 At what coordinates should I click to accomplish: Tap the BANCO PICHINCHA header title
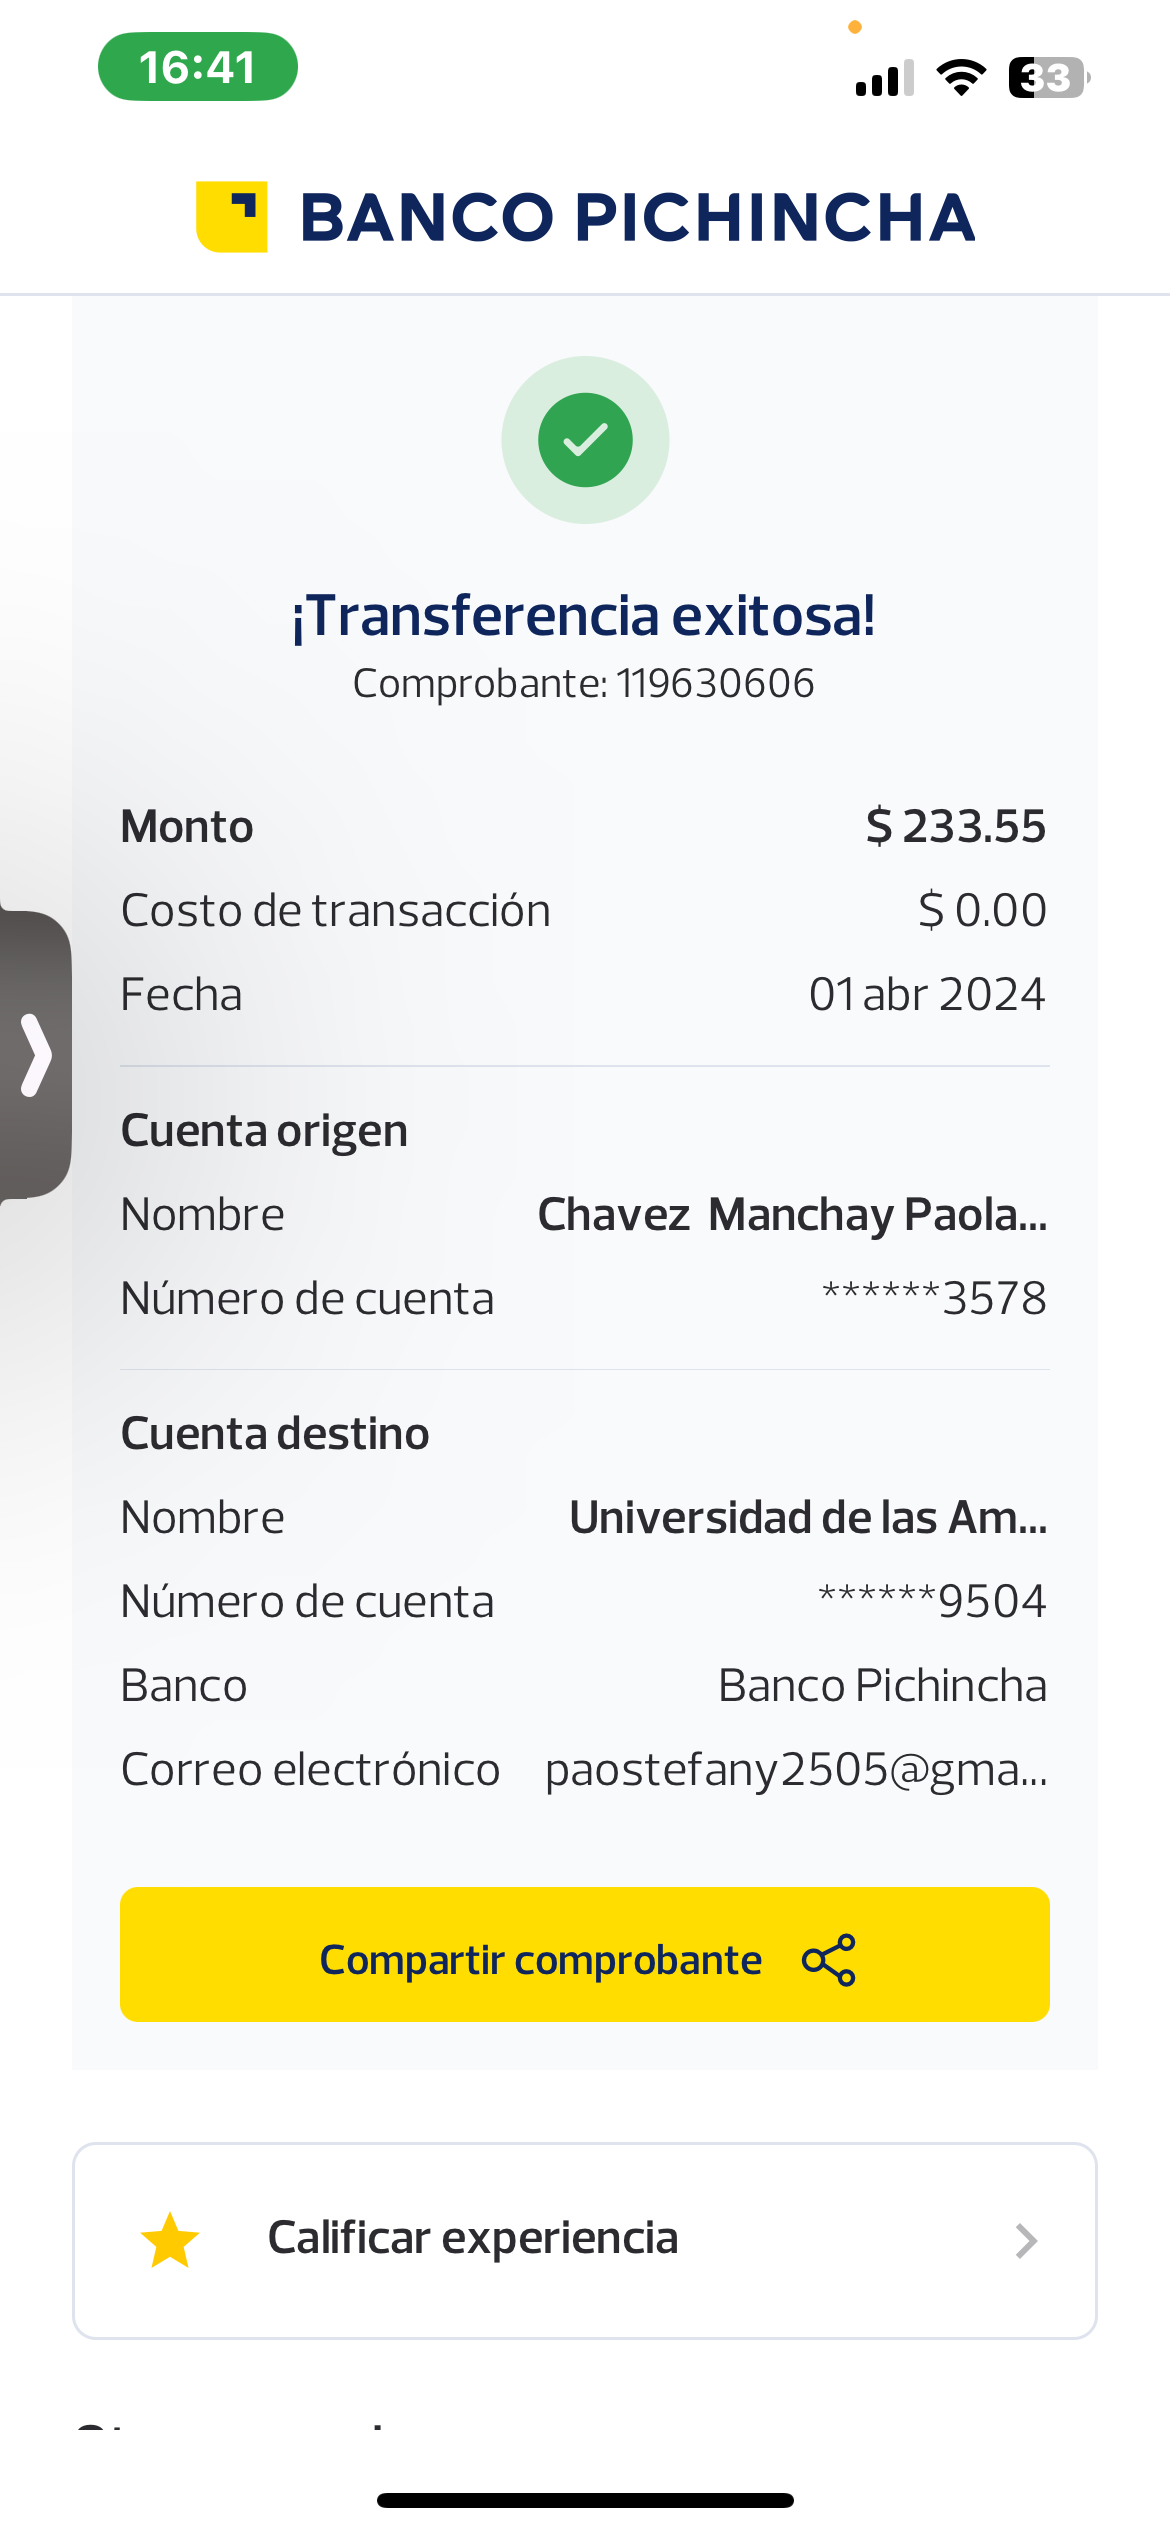point(637,217)
